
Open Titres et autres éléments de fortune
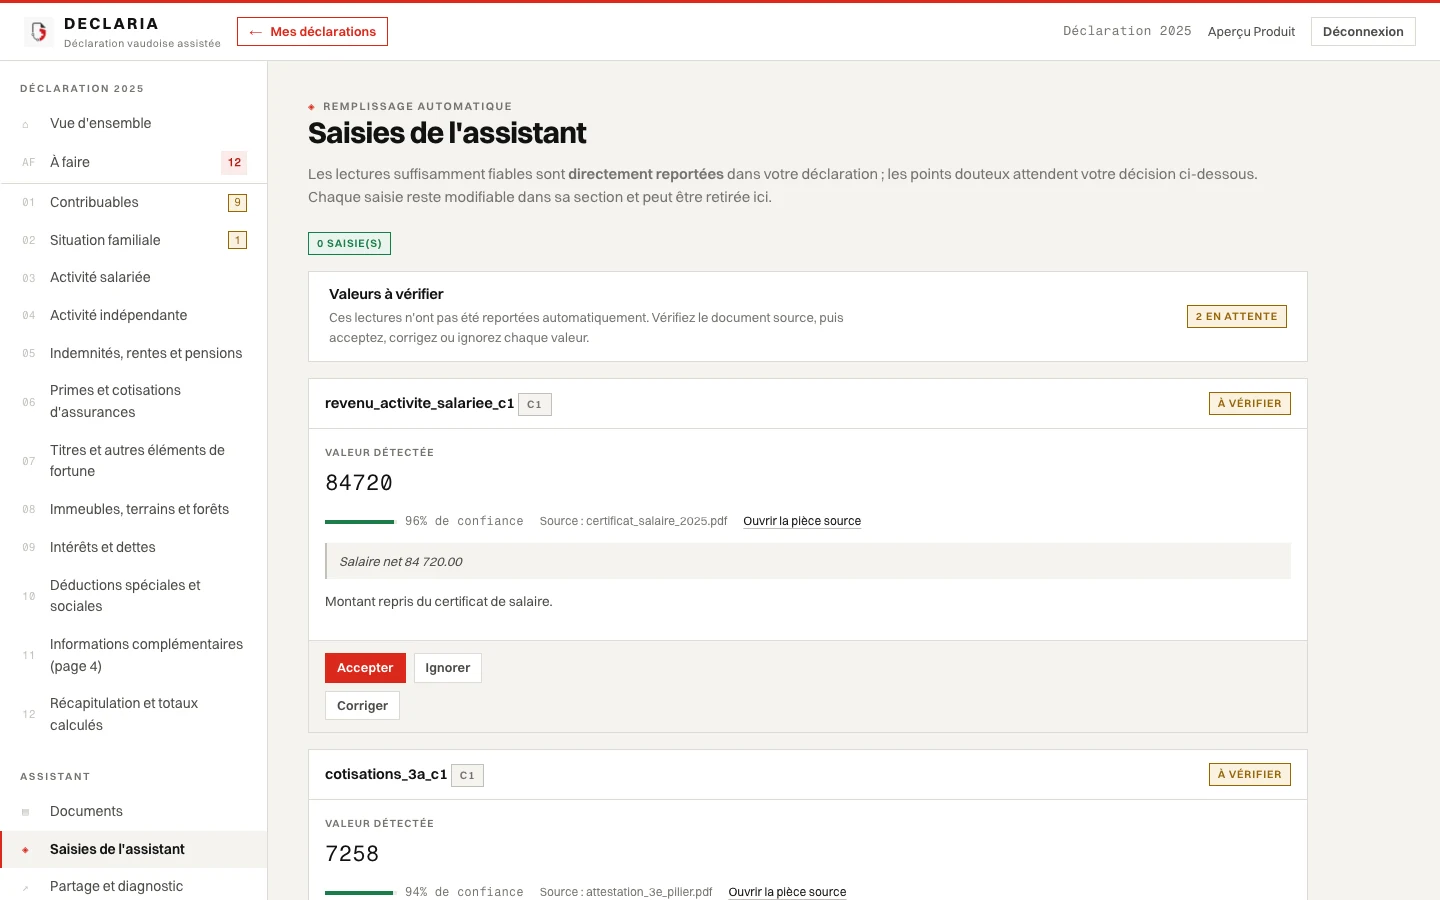click(x=134, y=461)
